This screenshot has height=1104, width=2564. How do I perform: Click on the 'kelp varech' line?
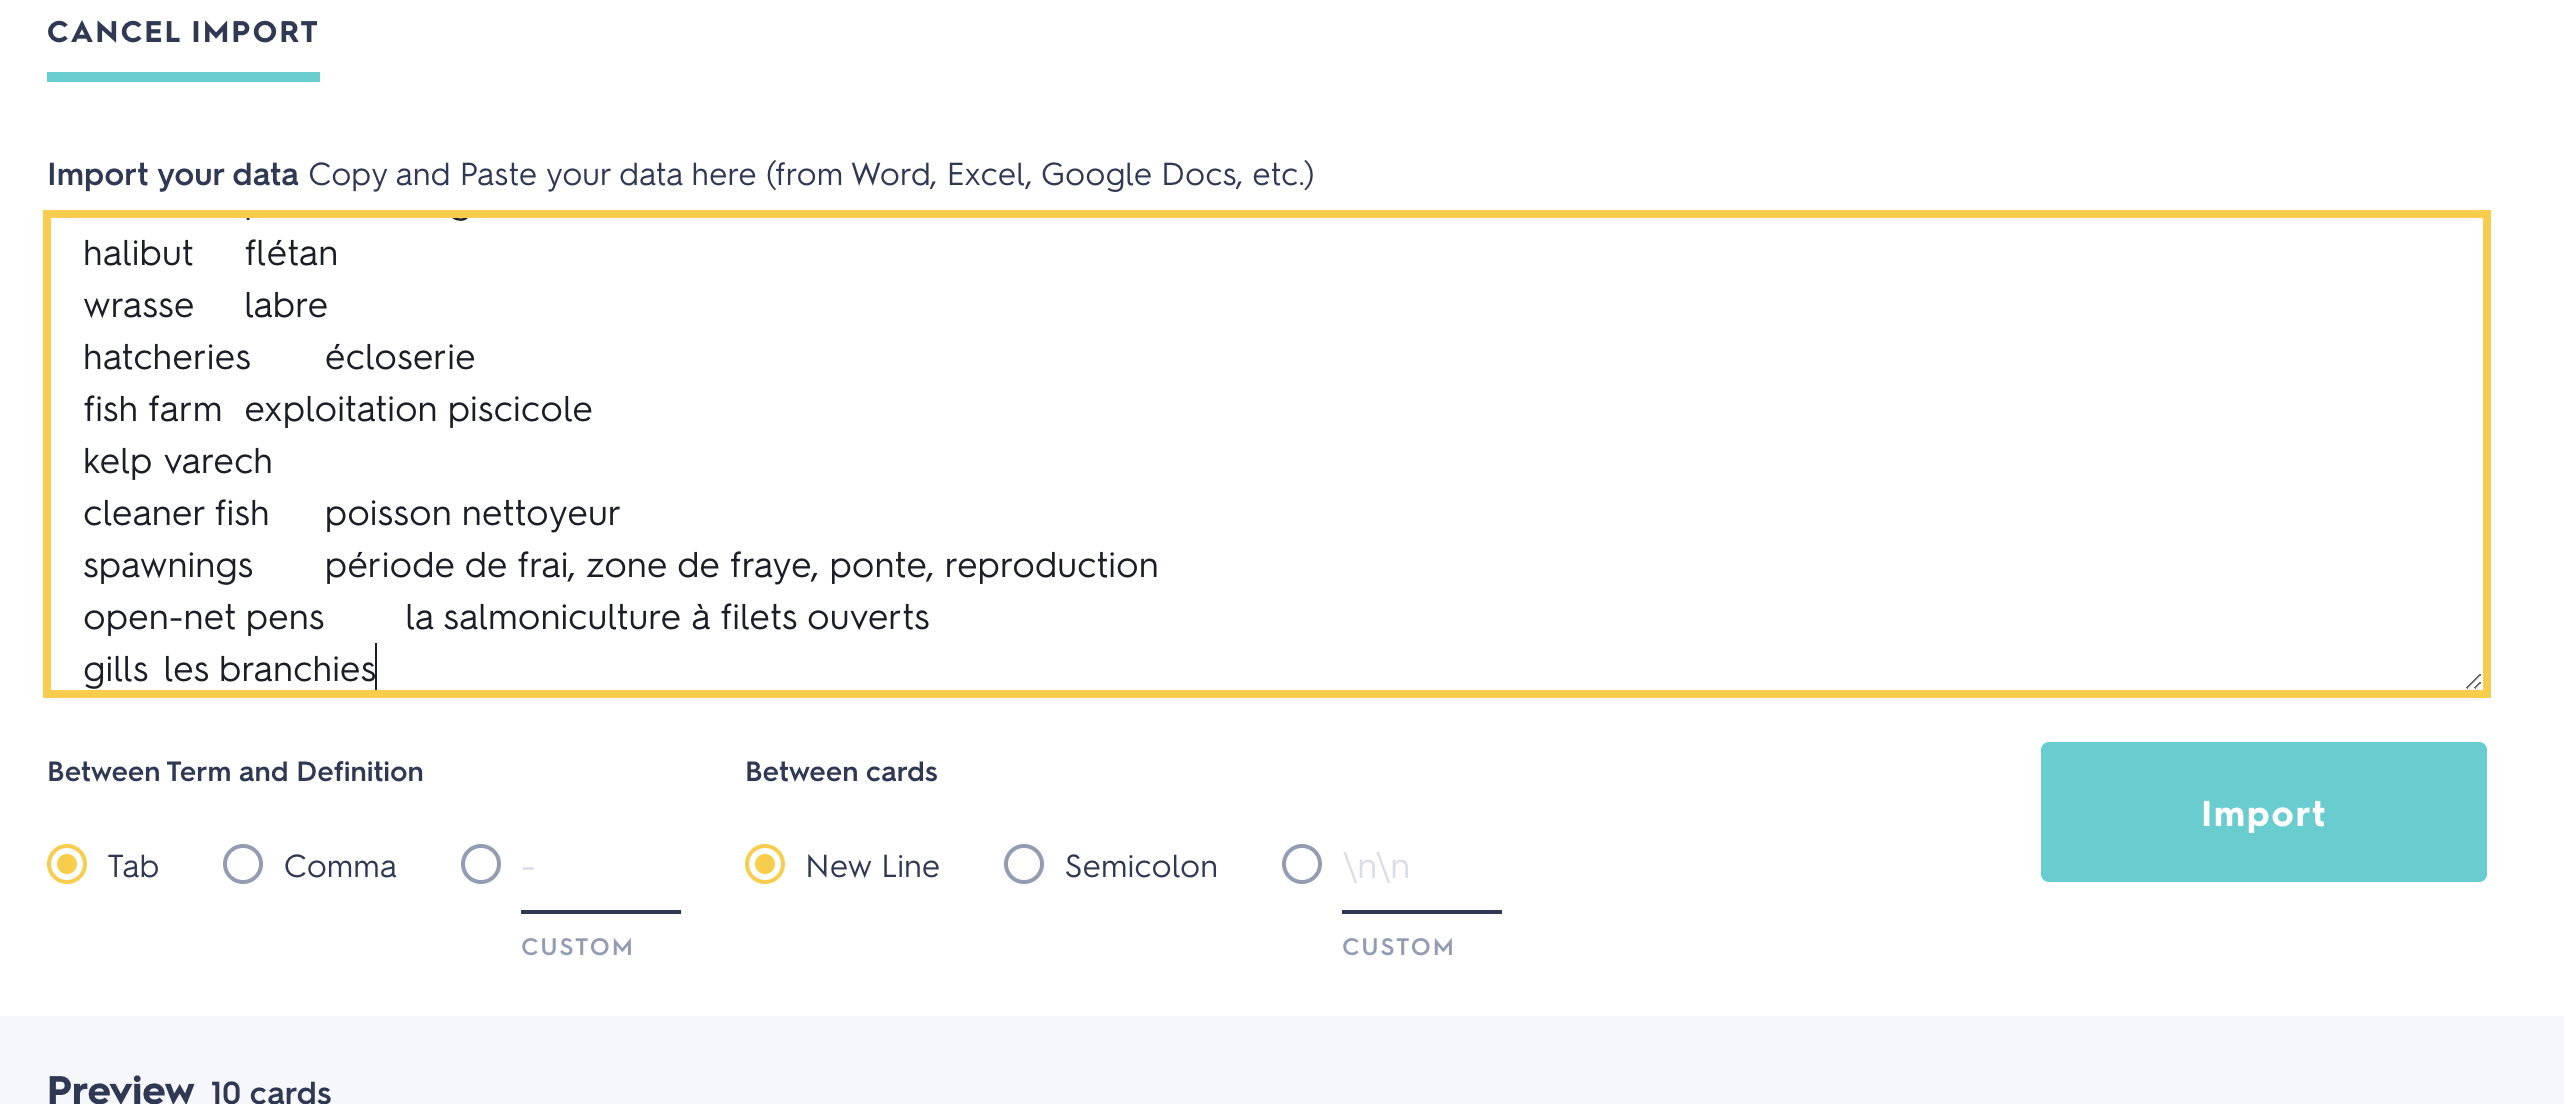tap(178, 461)
